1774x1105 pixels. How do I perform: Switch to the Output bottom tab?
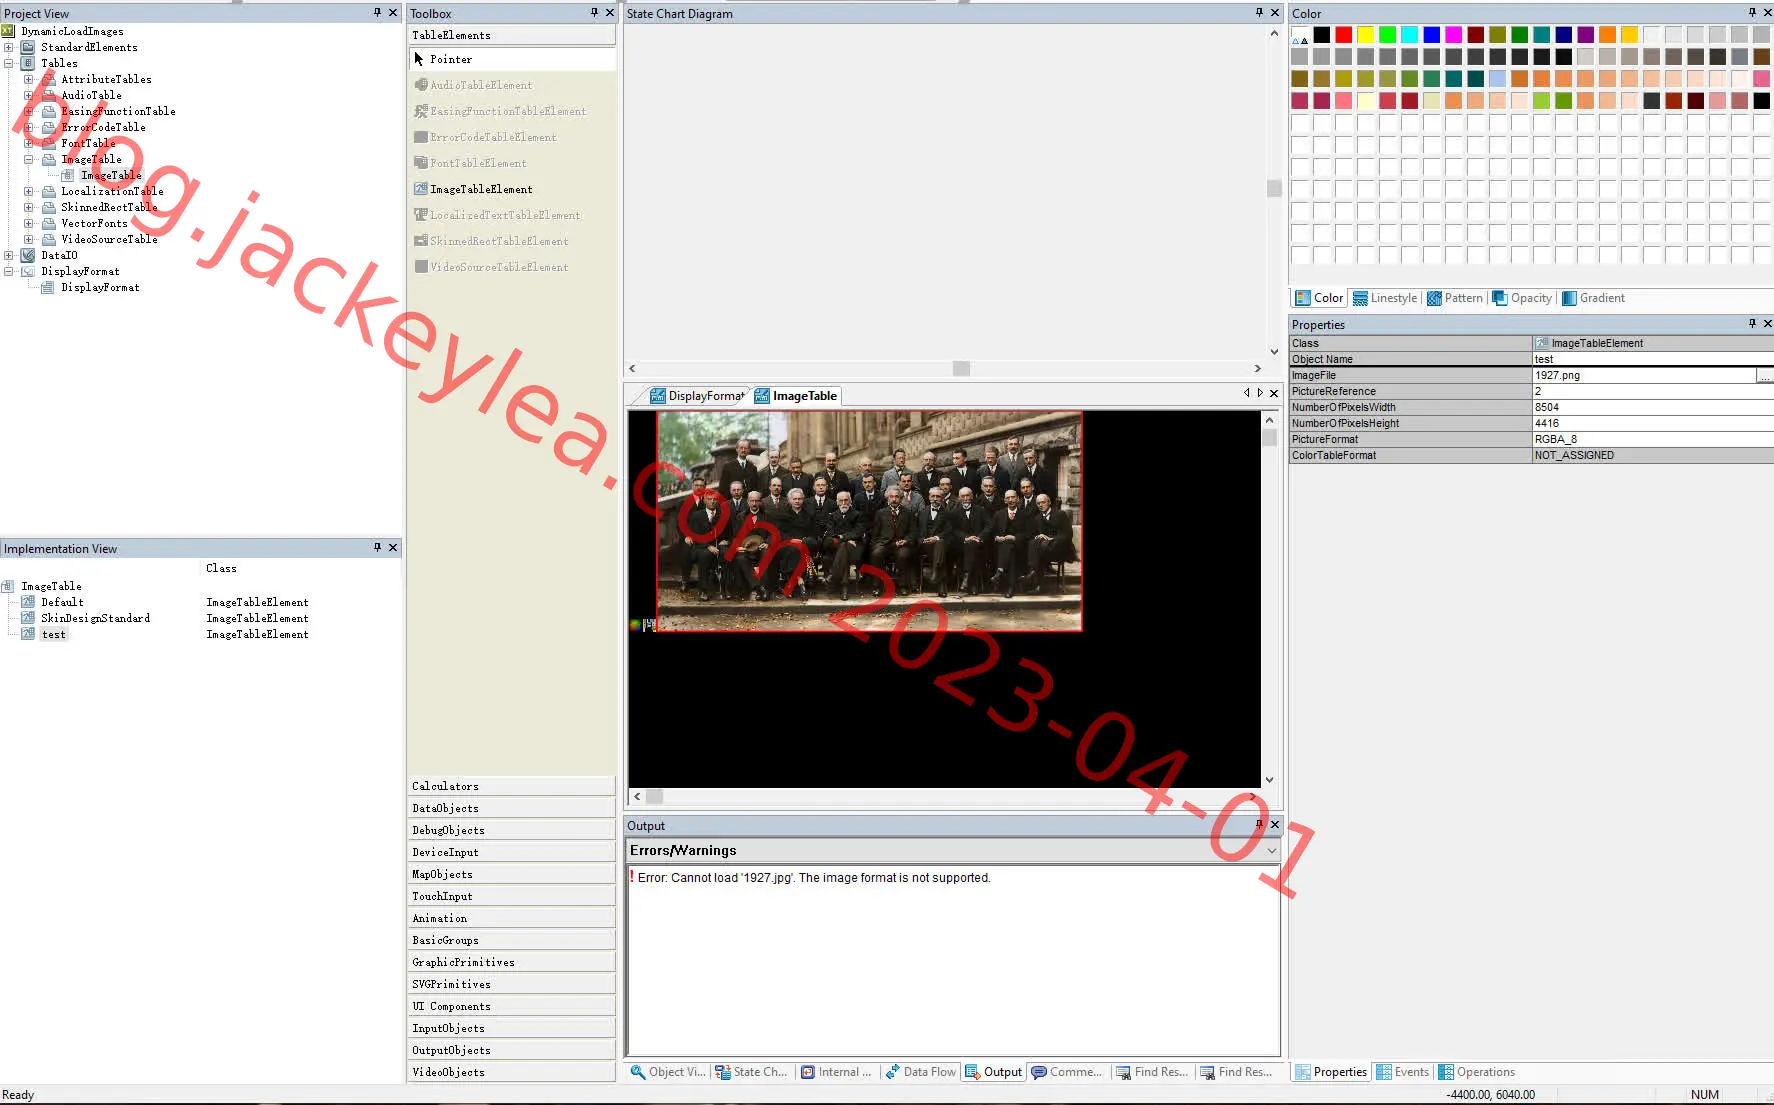coord(993,1072)
